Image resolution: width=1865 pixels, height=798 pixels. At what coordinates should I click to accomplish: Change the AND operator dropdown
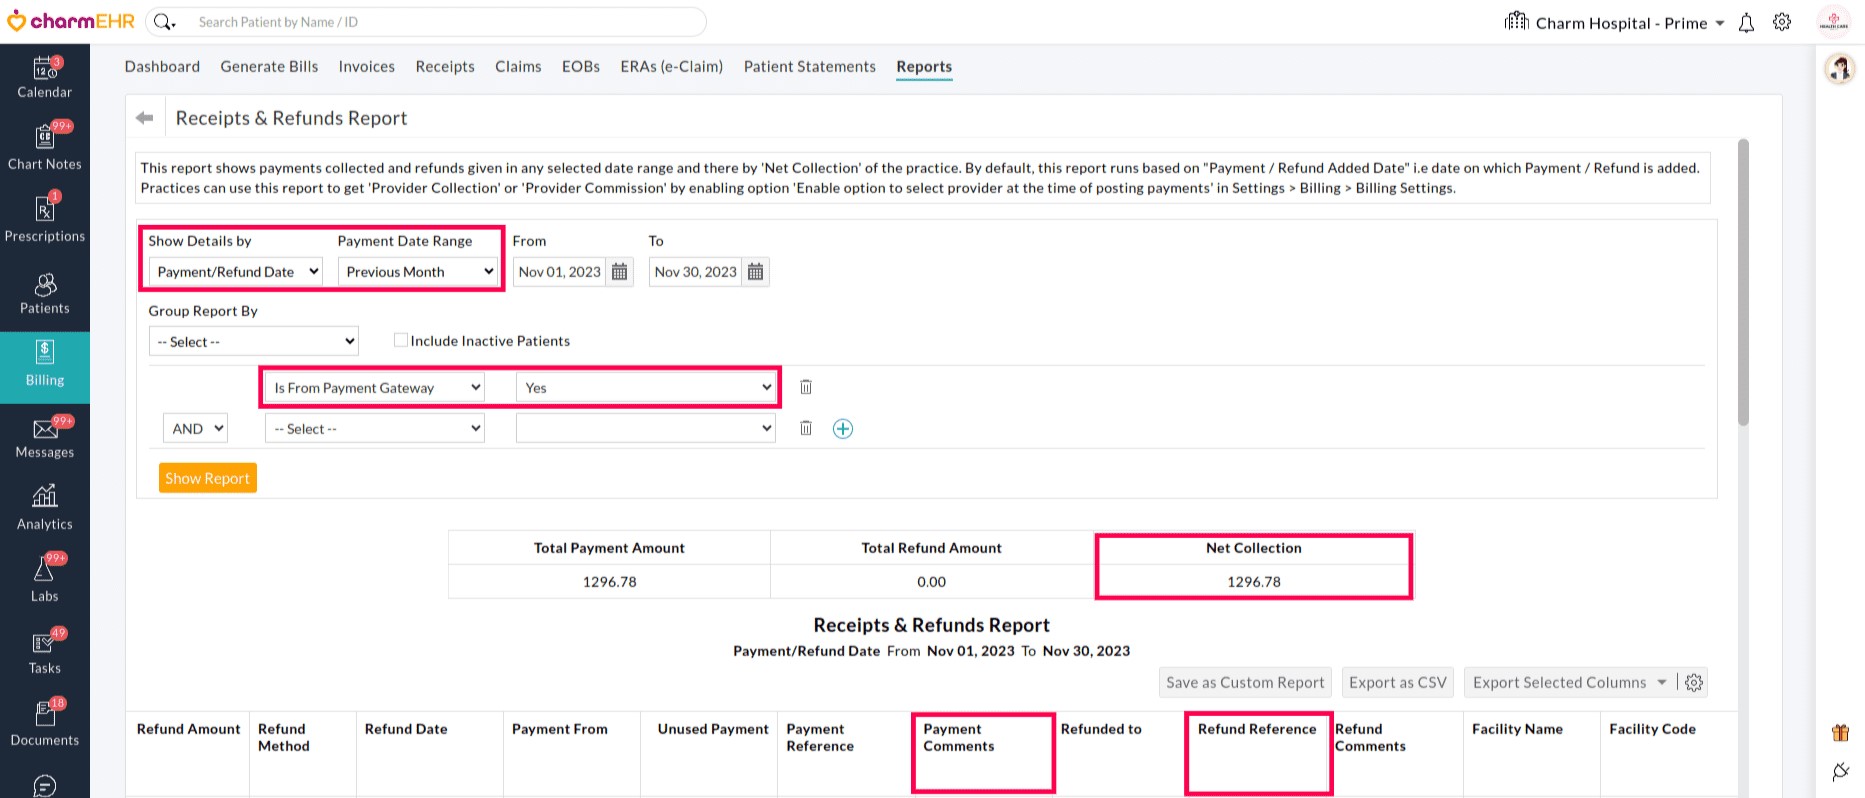196,429
